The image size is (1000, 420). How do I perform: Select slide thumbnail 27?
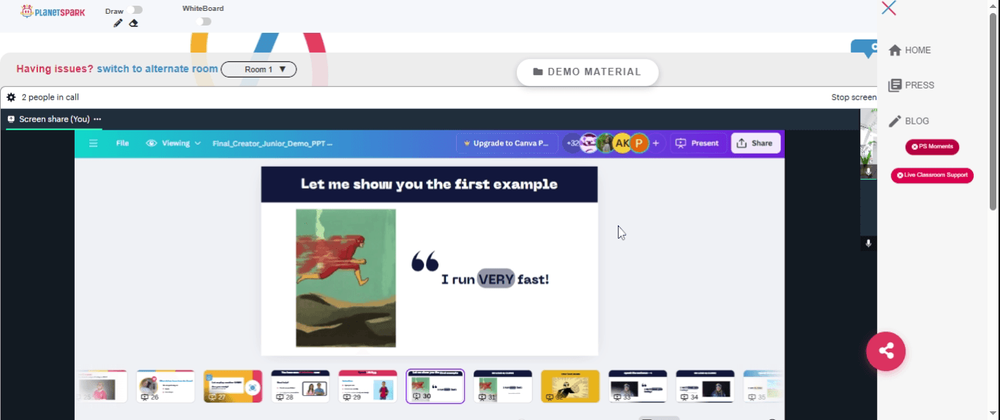click(x=233, y=386)
